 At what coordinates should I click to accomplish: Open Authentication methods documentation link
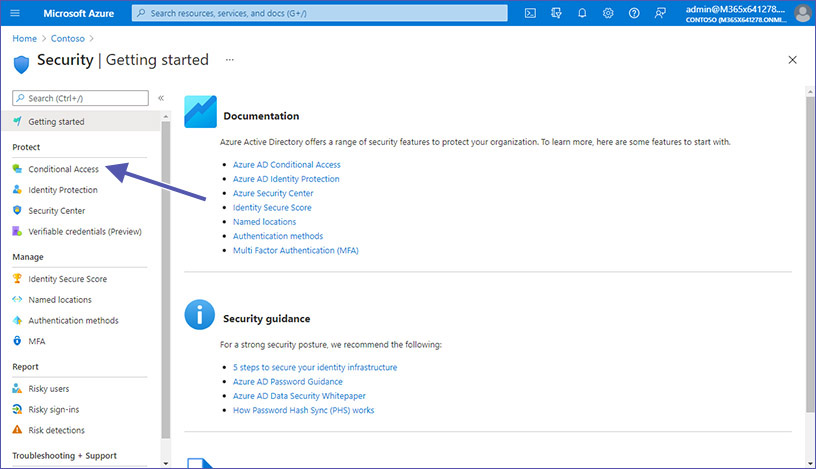click(x=278, y=236)
